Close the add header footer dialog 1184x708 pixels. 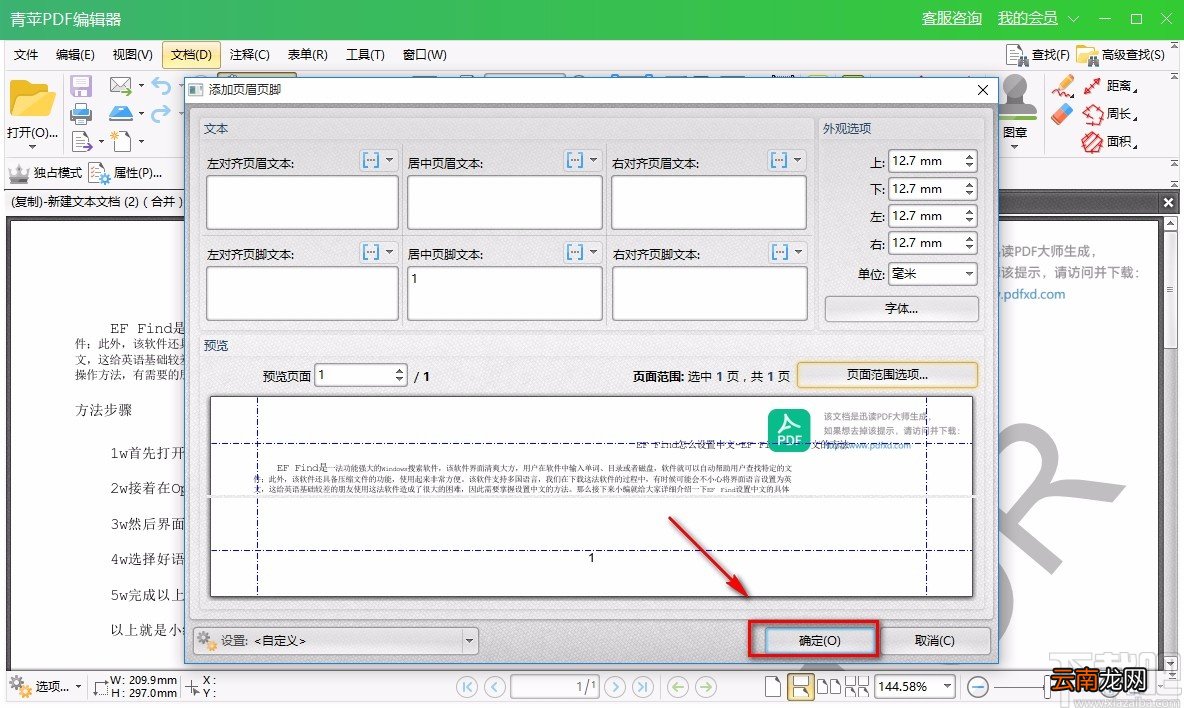tap(982, 90)
